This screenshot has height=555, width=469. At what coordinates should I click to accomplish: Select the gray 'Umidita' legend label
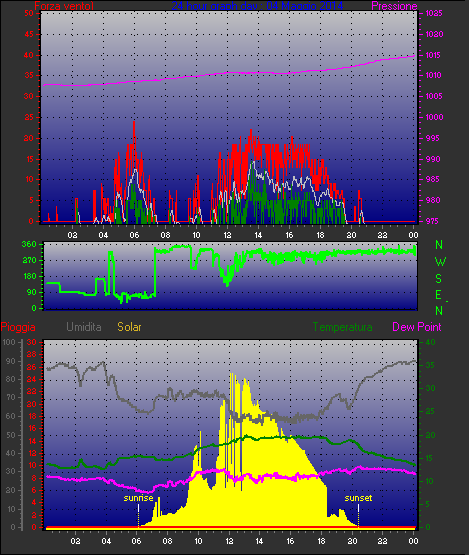[84, 327]
